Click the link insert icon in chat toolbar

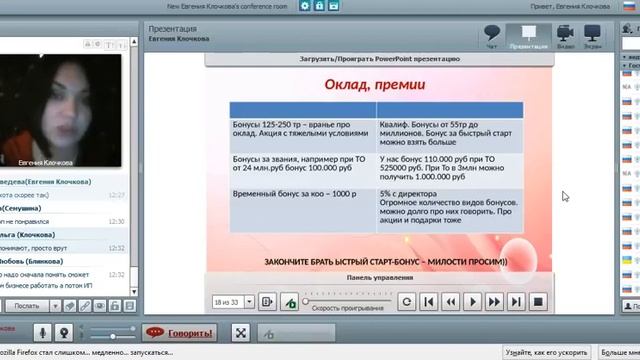(x=85, y=306)
